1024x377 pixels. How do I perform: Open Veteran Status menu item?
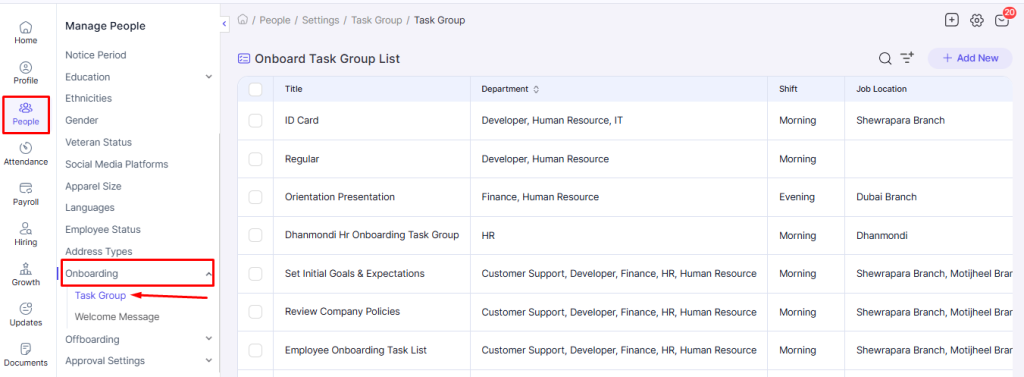point(99,142)
